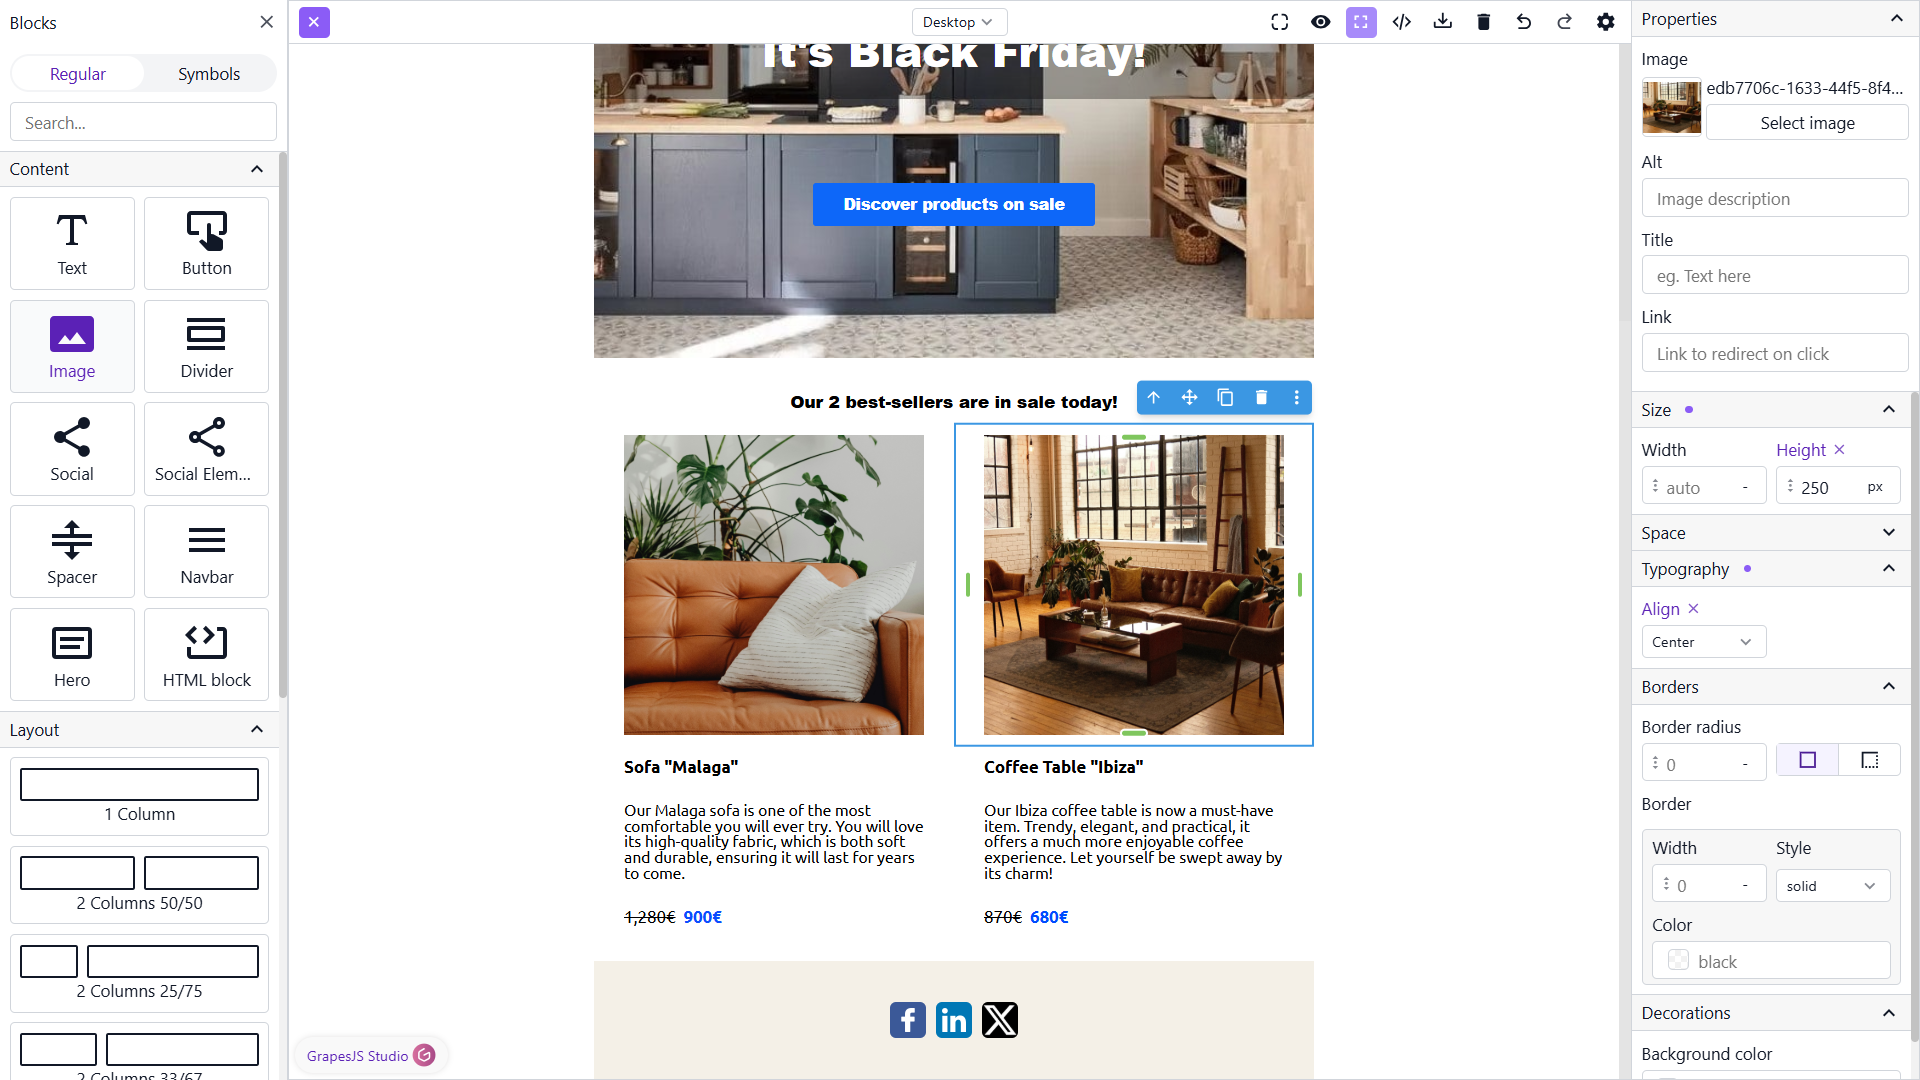Switch to the Symbols tab
Image resolution: width=1920 pixels, height=1080 pixels.
pyautogui.click(x=209, y=74)
